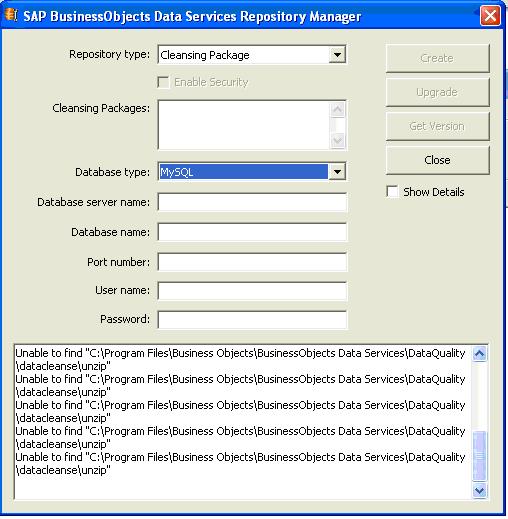Close the Repository Manager window with X
Screen dimensions: 508x519
(490, 16)
